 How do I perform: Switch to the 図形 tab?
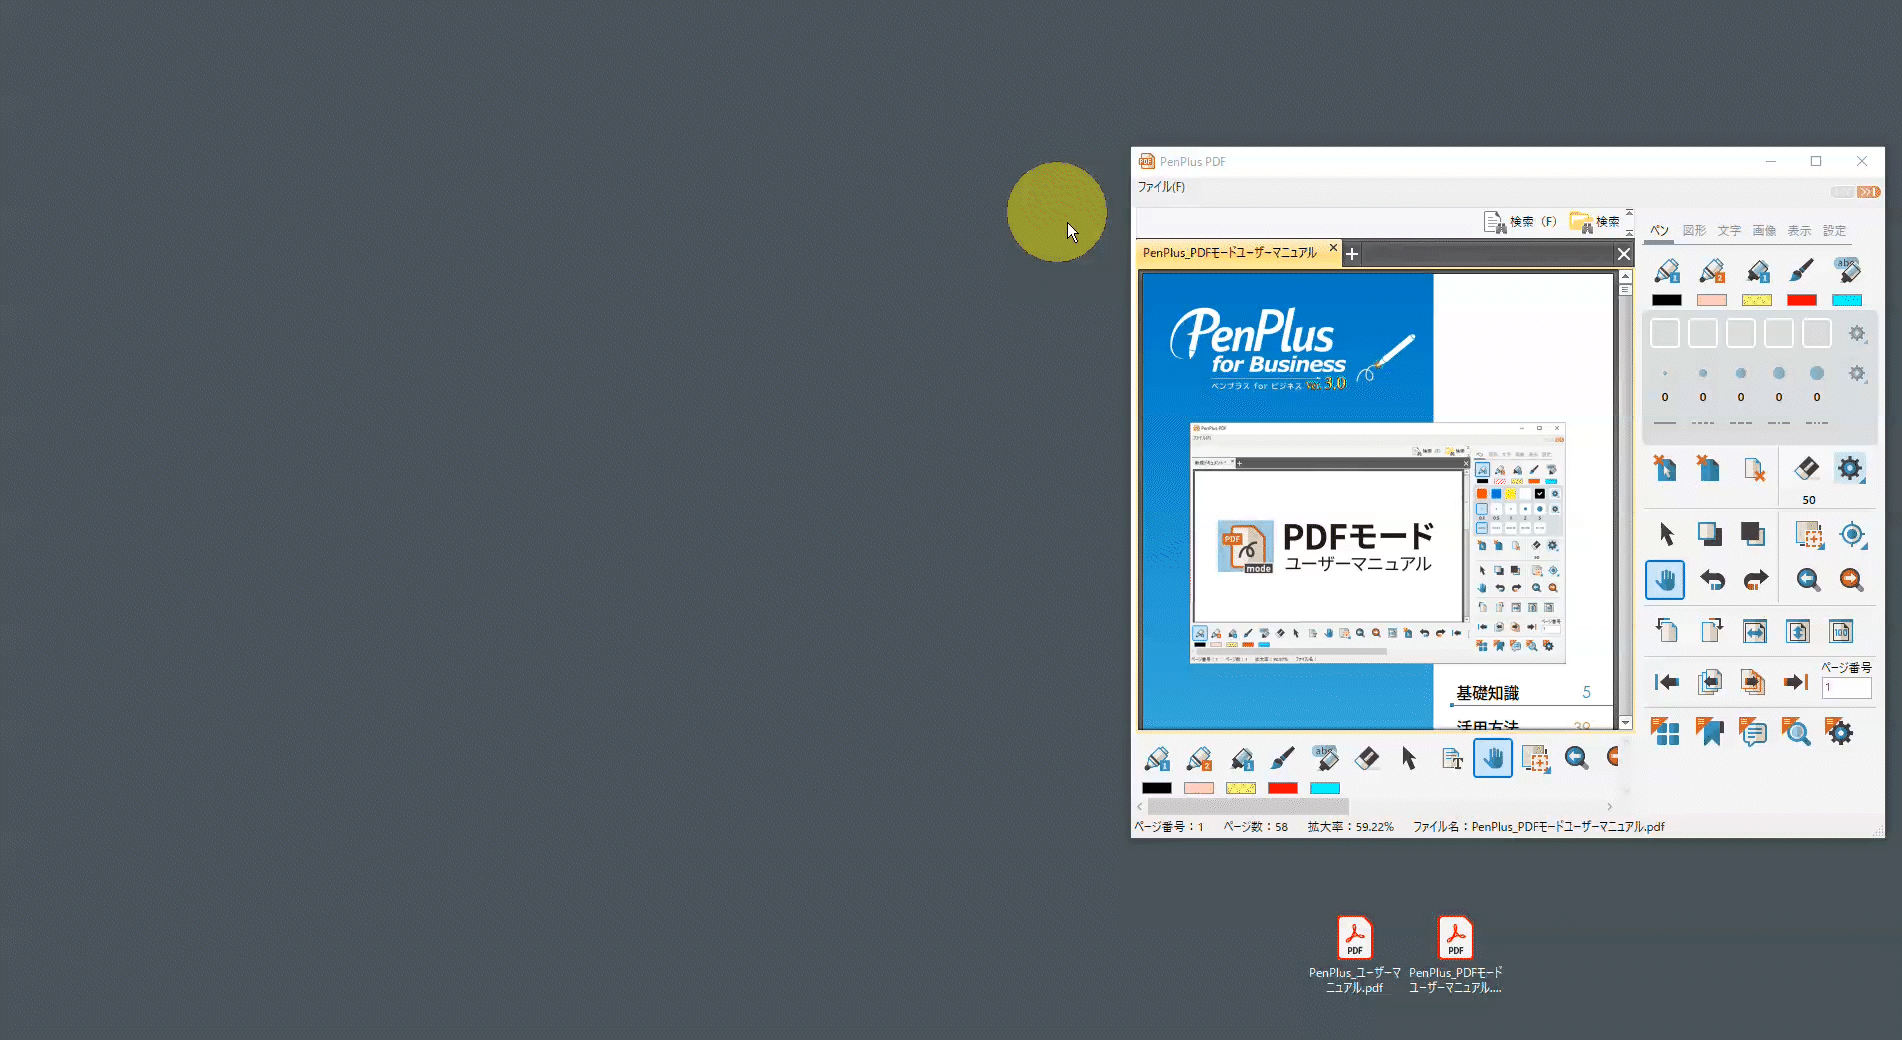1694,231
